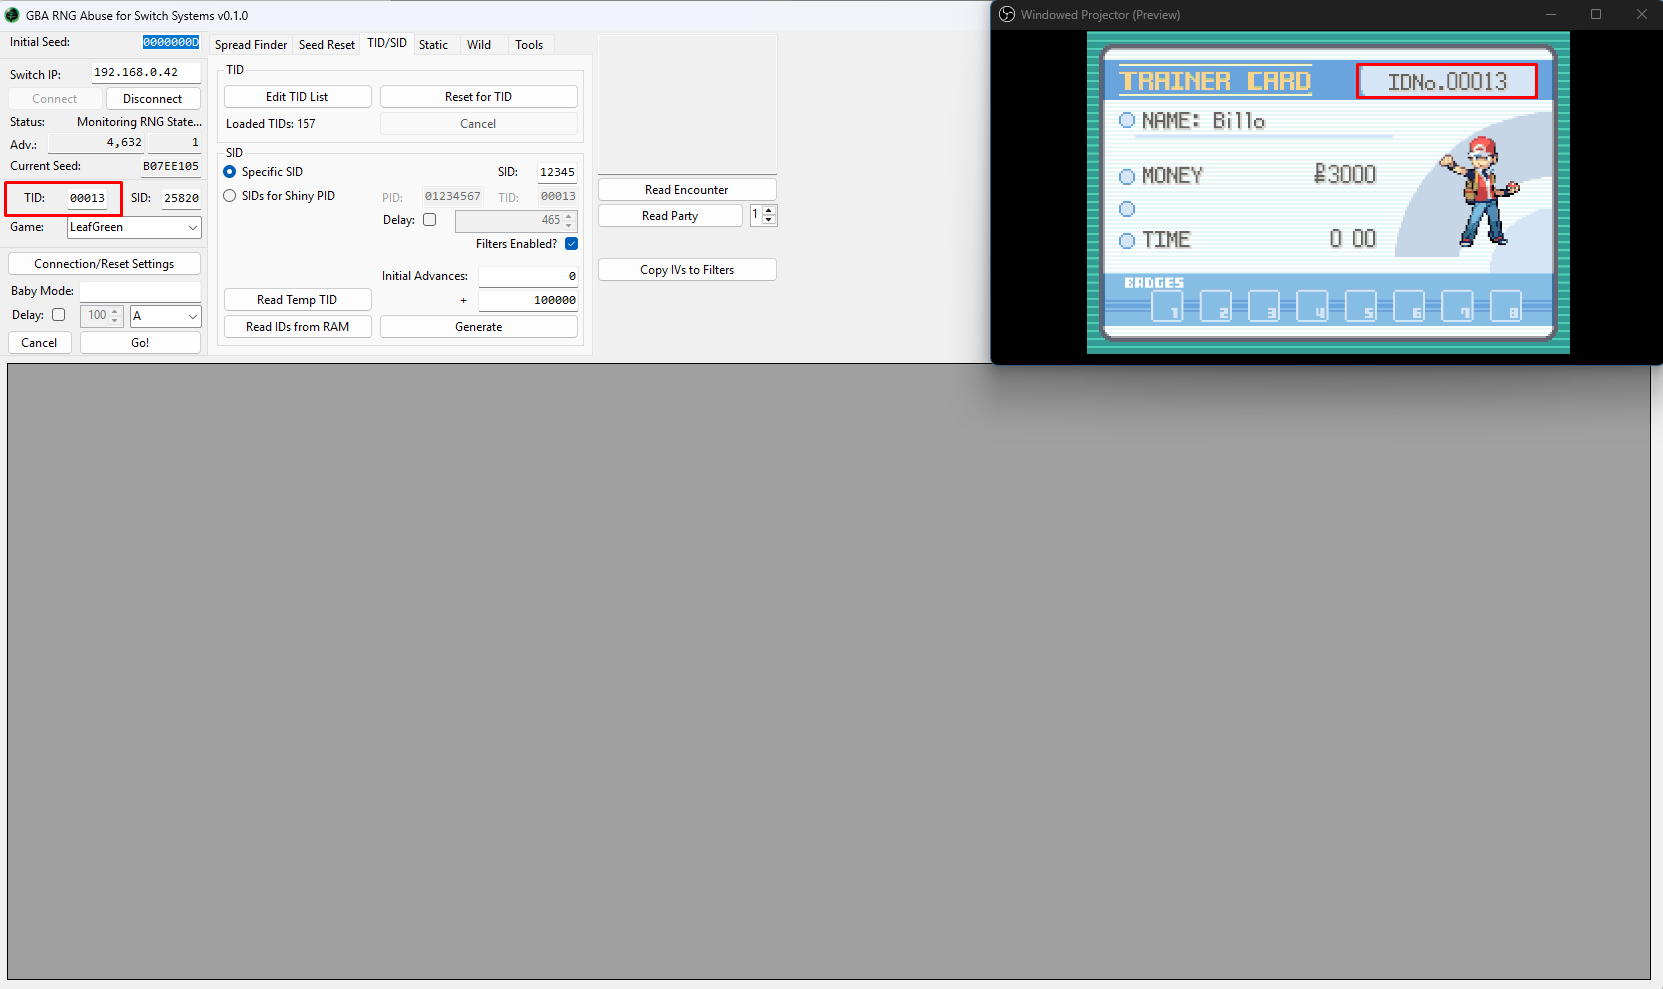Click the Read Temp TID button
Image resolution: width=1663 pixels, height=989 pixels.
(297, 300)
